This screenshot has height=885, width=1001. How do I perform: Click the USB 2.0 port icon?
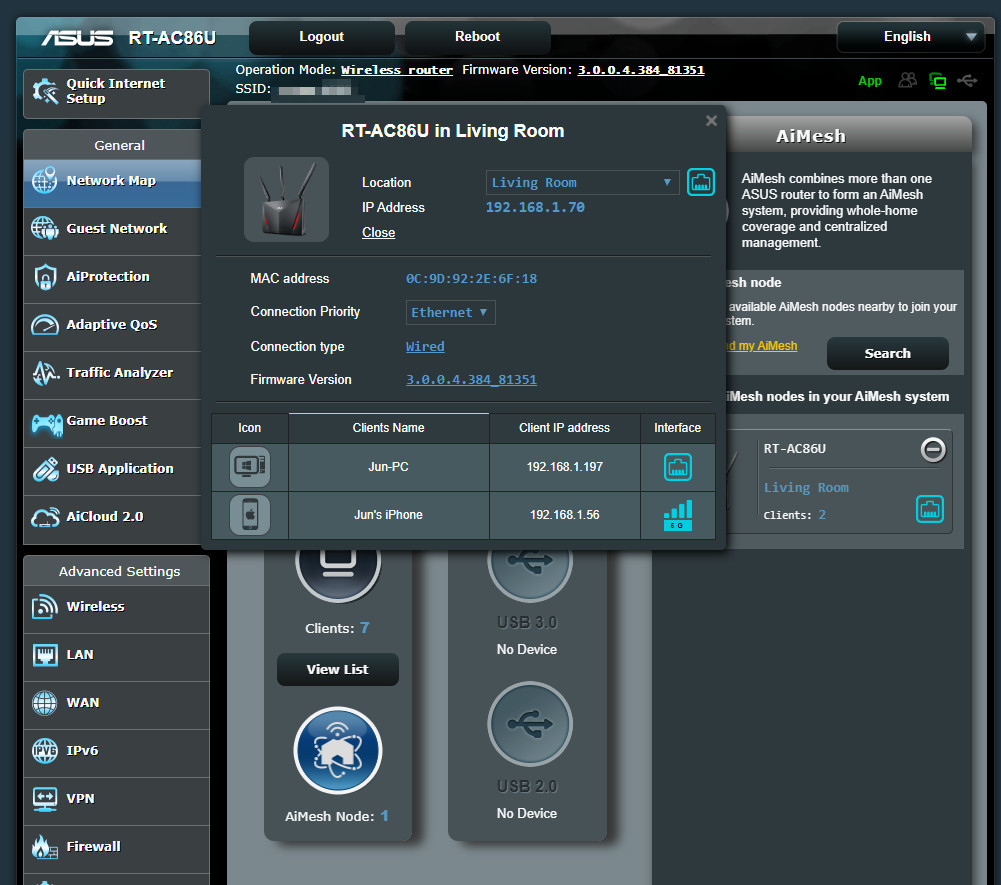click(529, 724)
